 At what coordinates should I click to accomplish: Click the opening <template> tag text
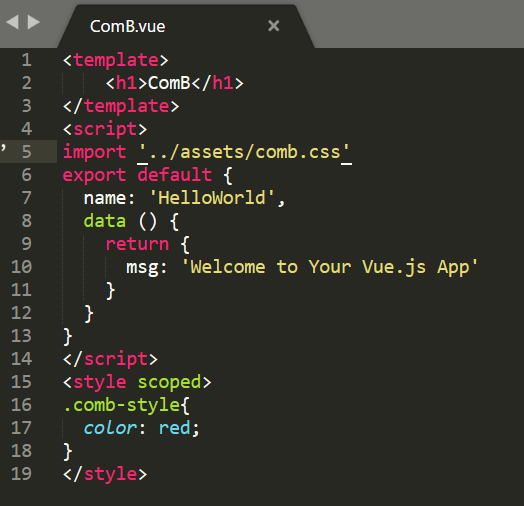[116, 60]
